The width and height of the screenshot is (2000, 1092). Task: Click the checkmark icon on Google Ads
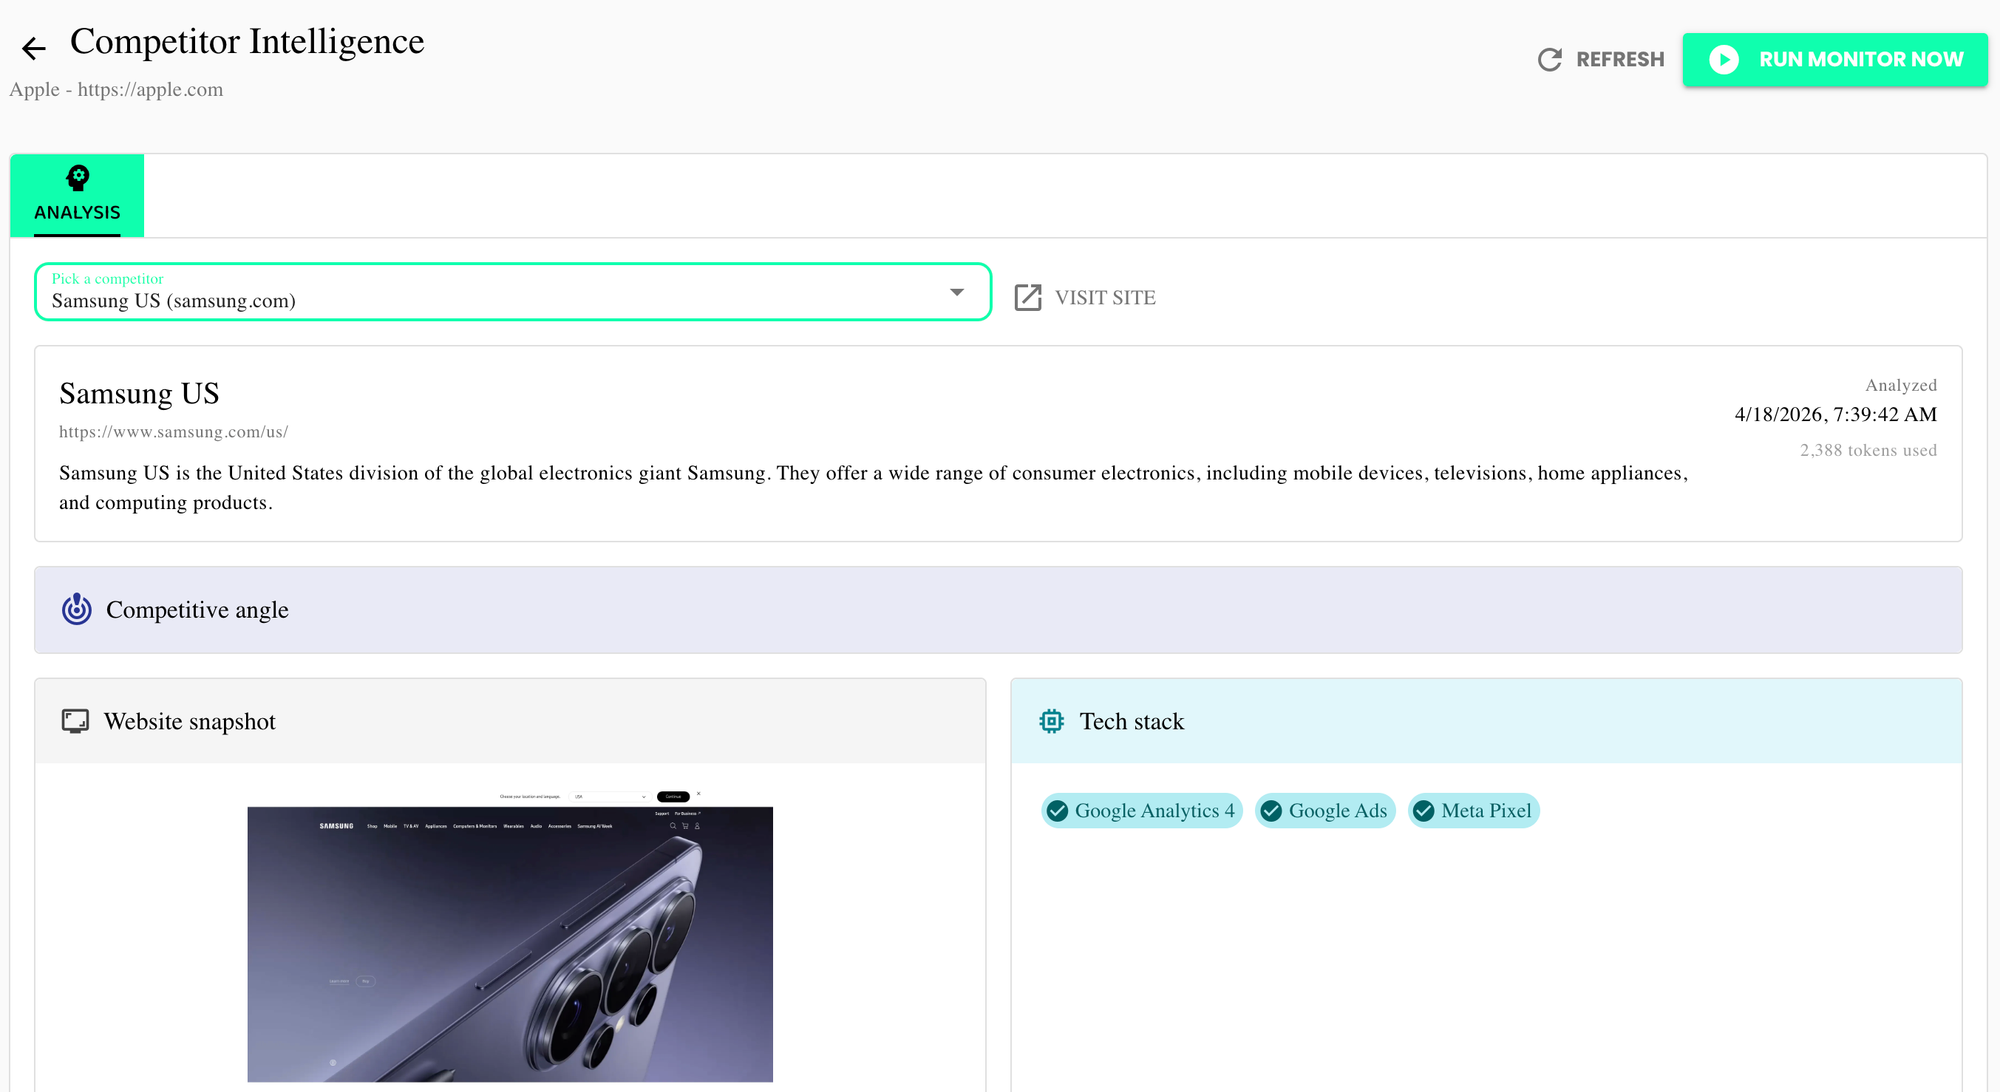[x=1271, y=811]
